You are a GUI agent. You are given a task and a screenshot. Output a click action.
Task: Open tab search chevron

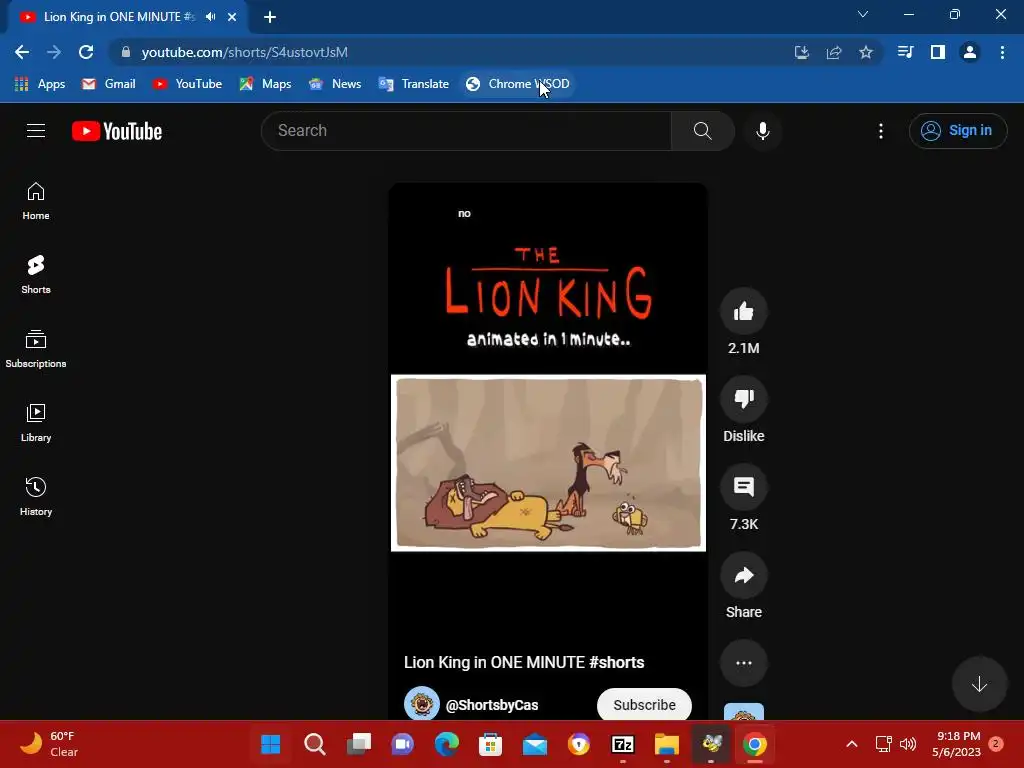click(863, 14)
